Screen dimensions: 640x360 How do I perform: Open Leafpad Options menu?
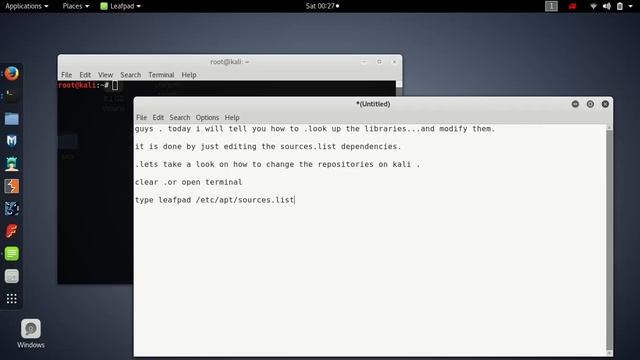click(207, 118)
